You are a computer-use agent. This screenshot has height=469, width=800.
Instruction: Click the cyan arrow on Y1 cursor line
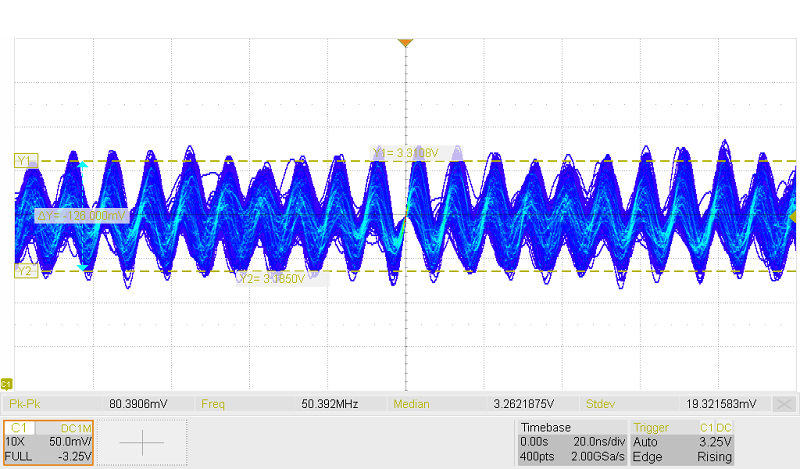click(84, 165)
